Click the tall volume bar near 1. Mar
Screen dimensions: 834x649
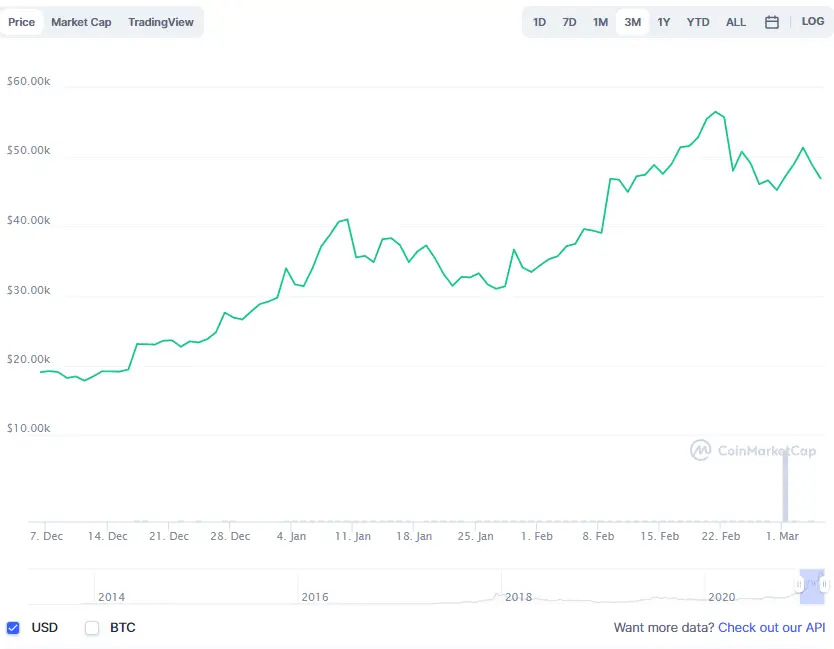(785, 485)
